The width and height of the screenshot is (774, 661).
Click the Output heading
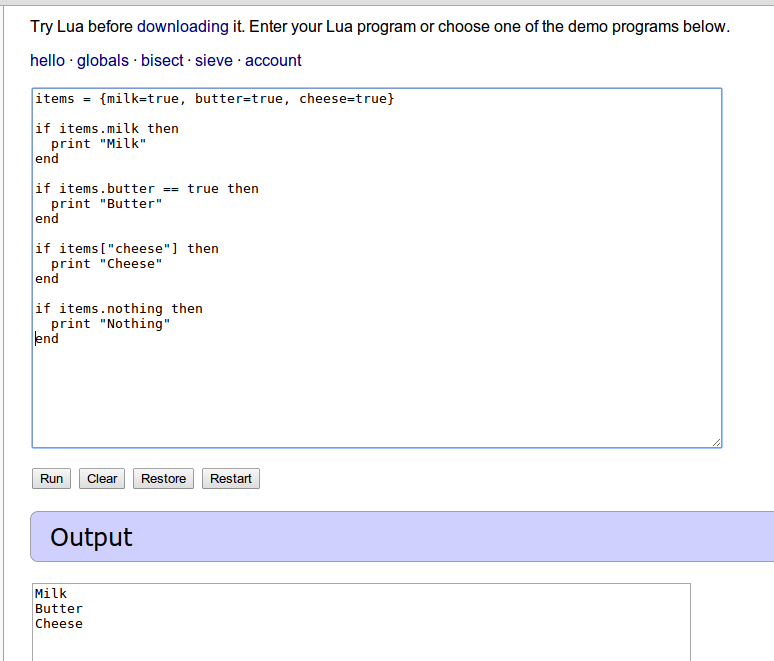(x=91, y=537)
